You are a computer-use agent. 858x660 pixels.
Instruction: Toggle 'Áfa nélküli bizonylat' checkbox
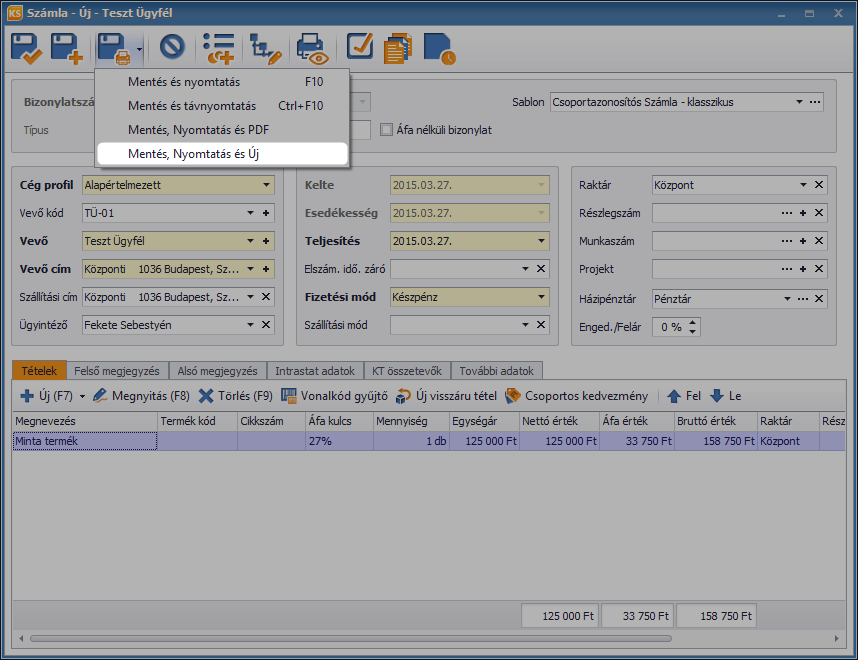coord(386,130)
